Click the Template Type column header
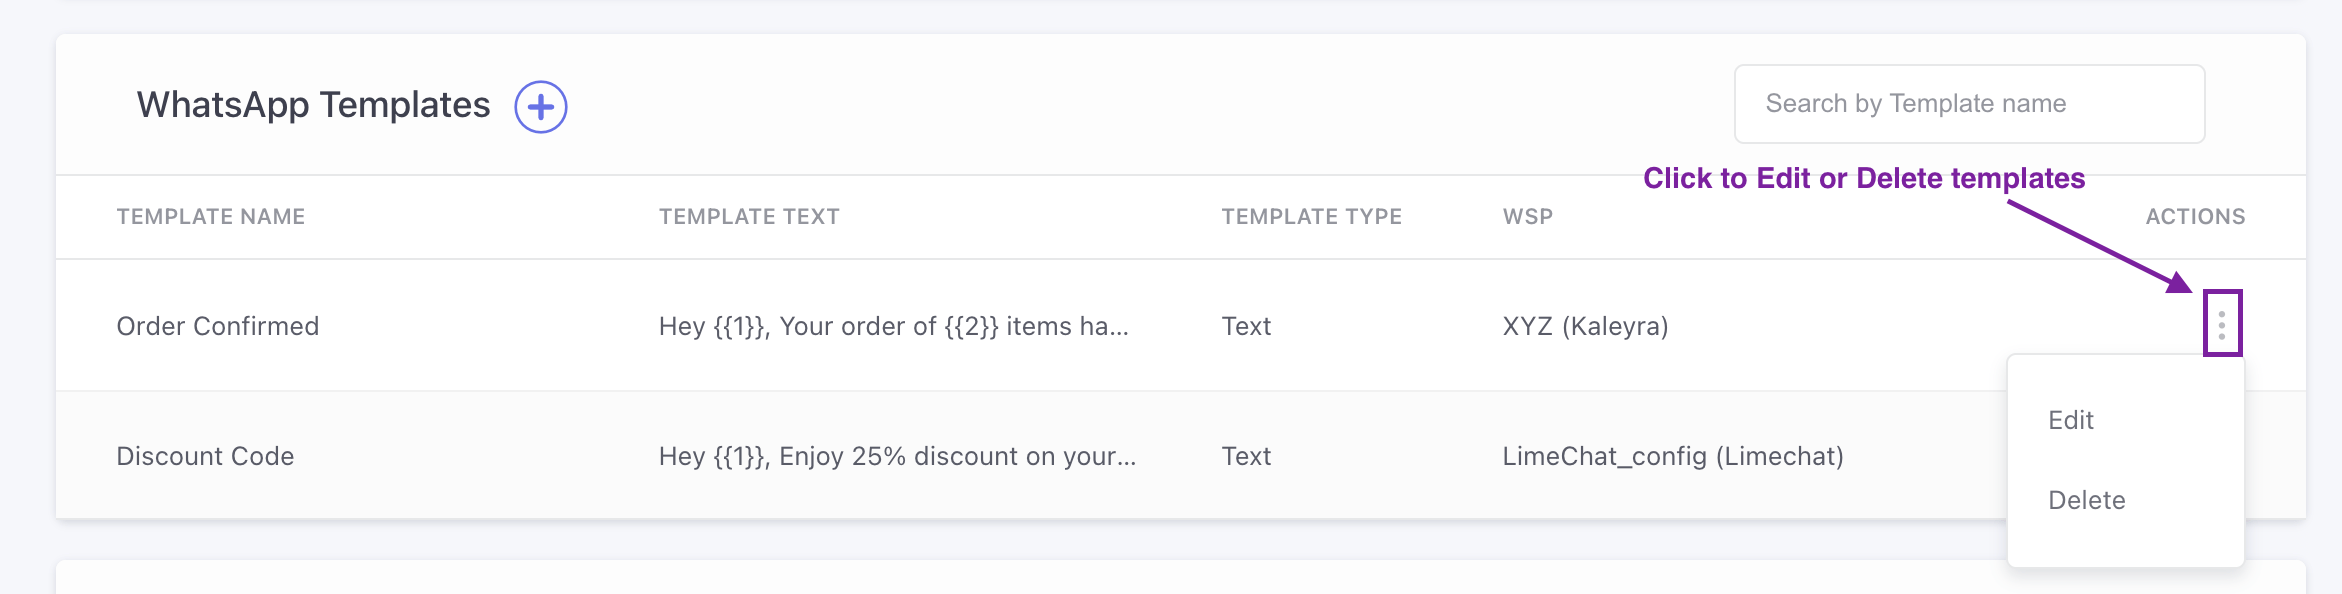The height and width of the screenshot is (594, 2342). (1312, 217)
